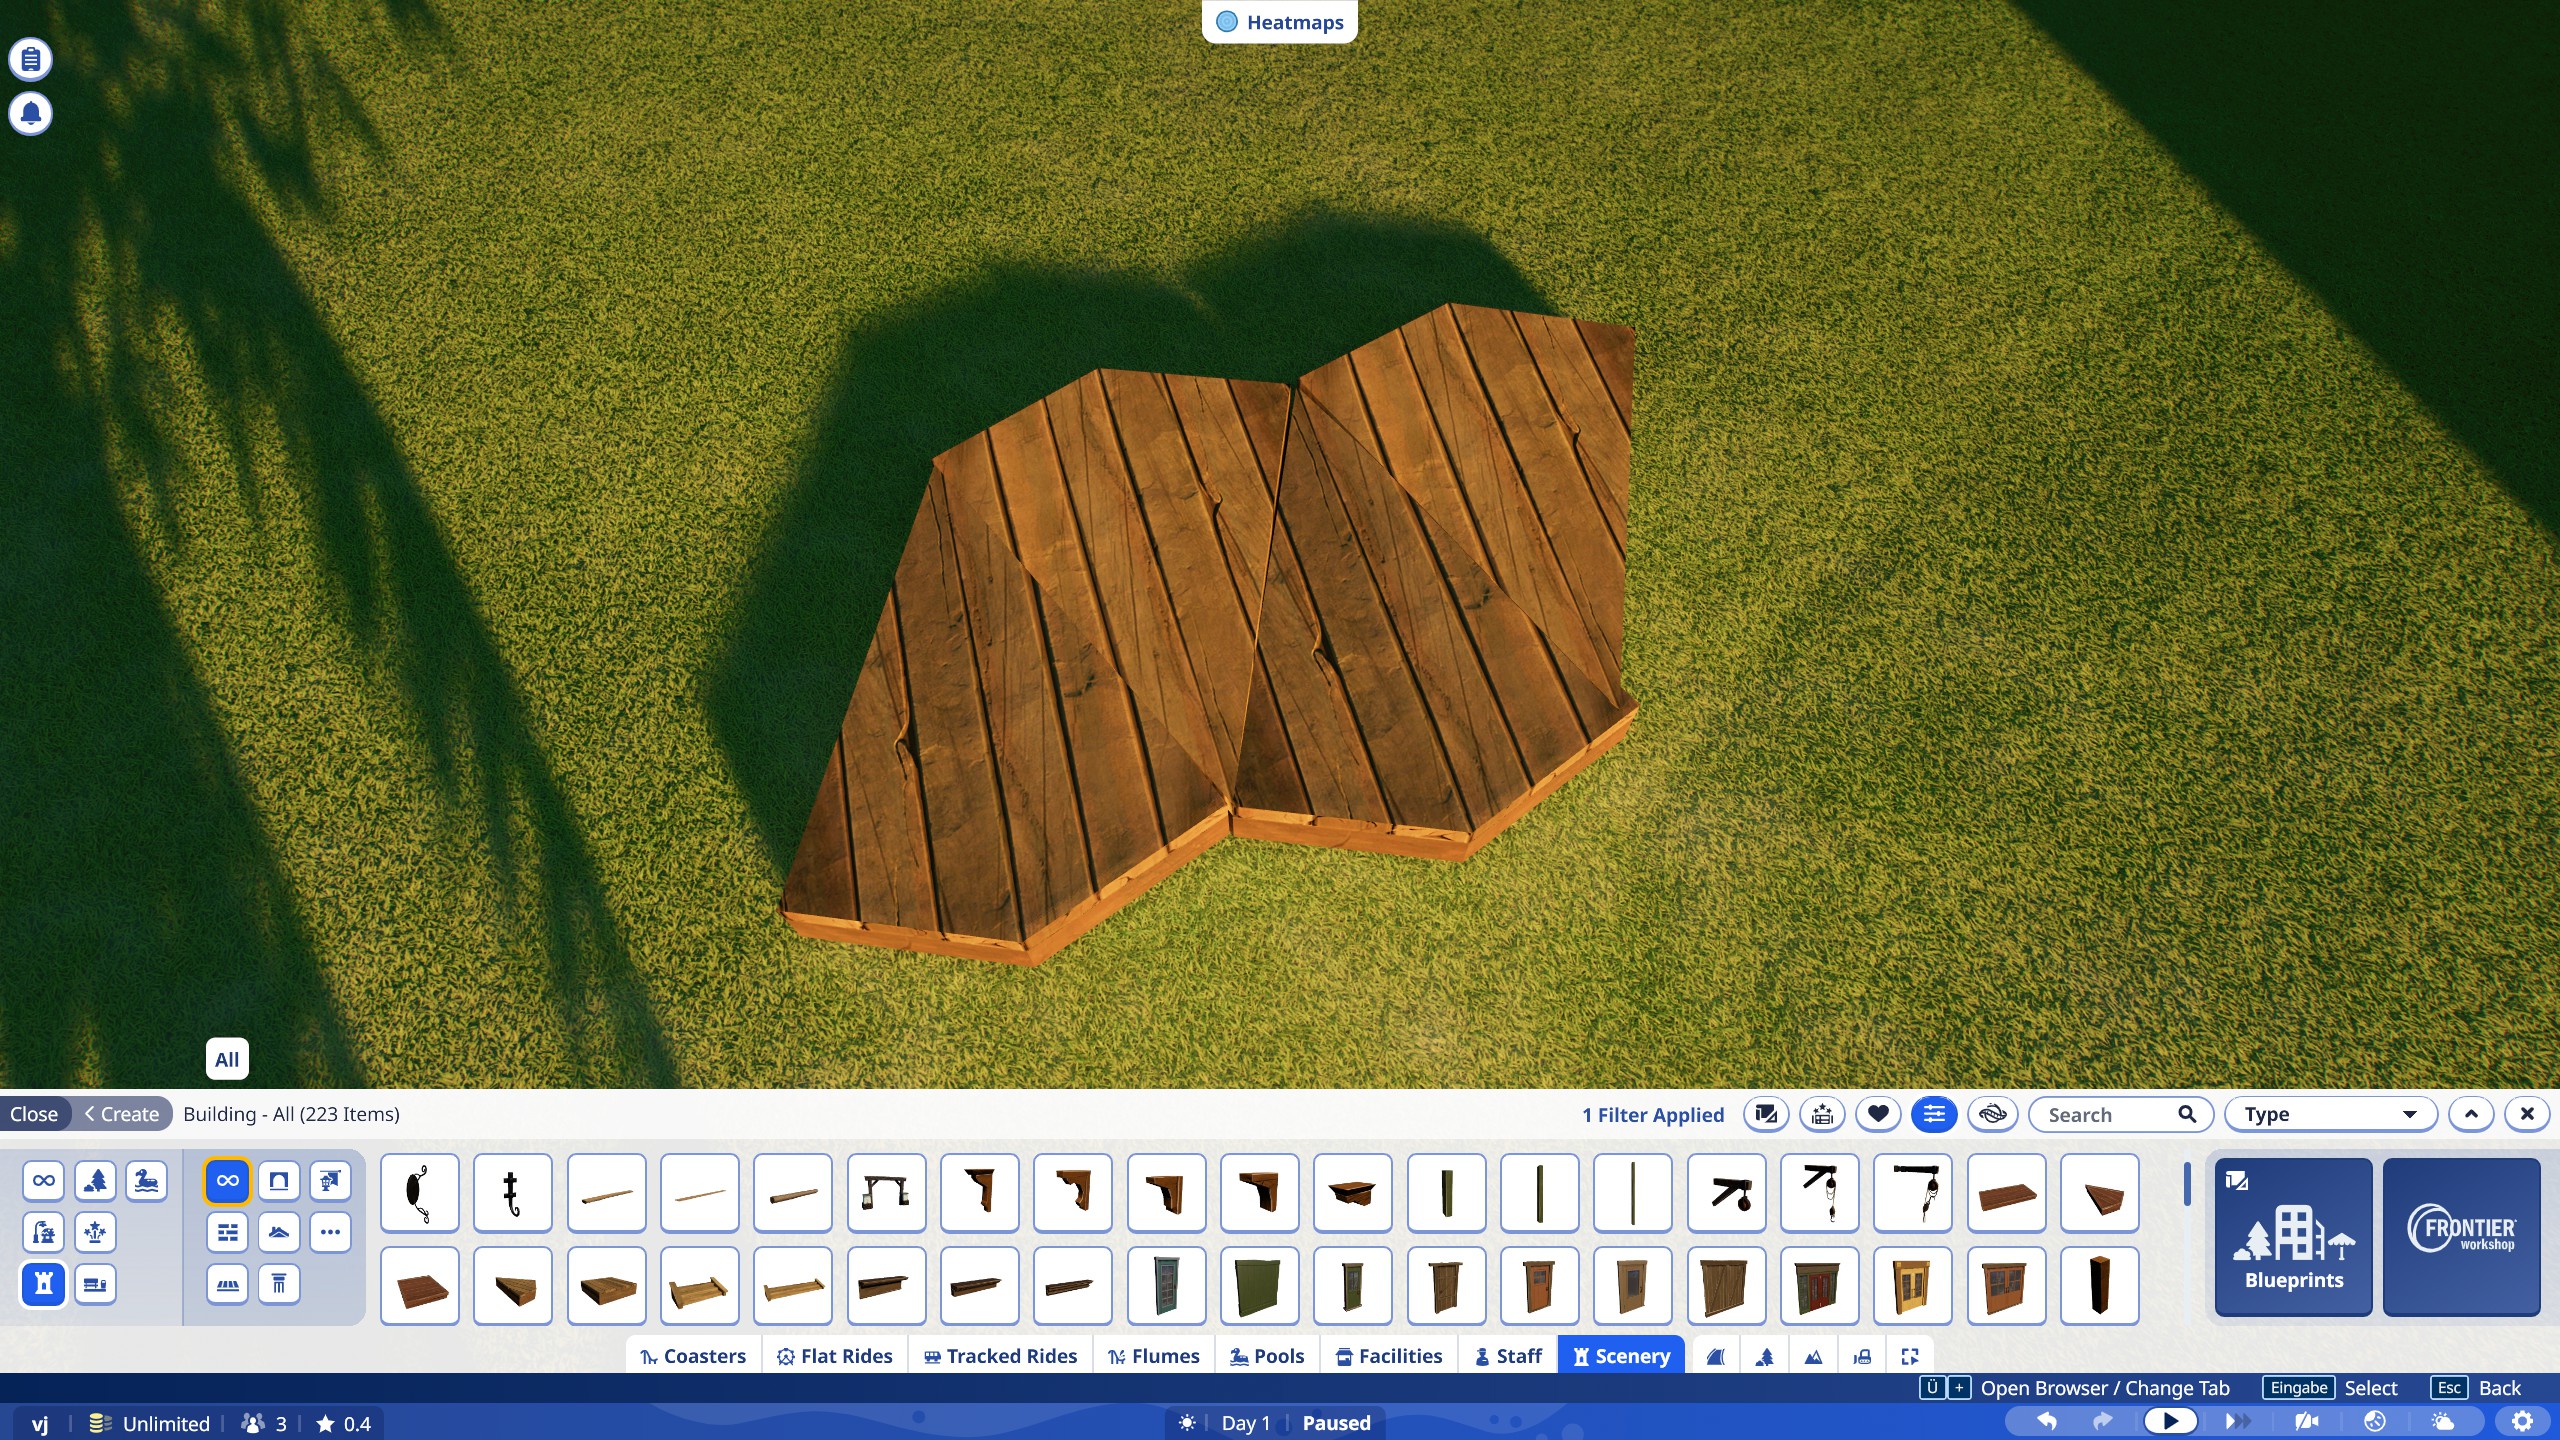Open the settings gear icon

[x=2523, y=1421]
